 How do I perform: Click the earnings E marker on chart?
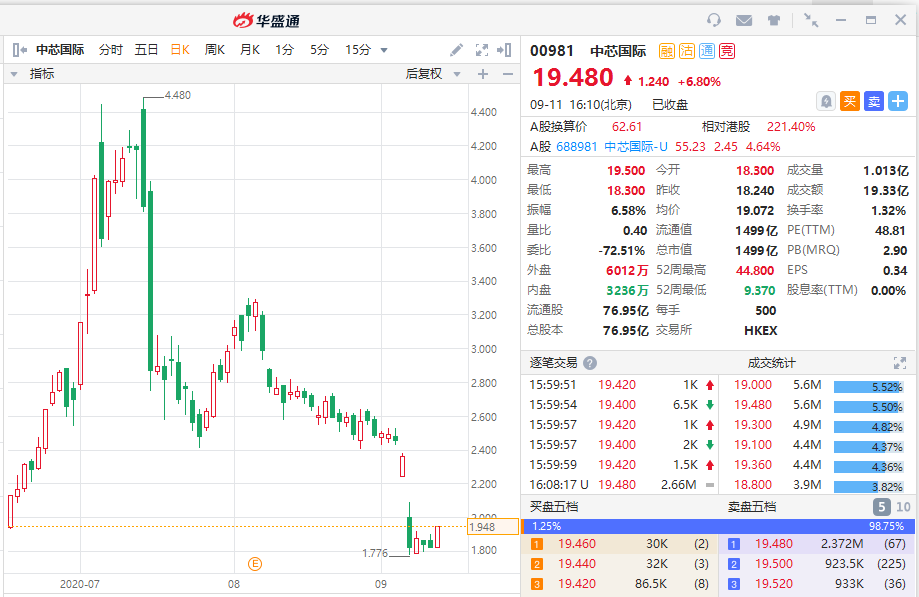[254, 564]
